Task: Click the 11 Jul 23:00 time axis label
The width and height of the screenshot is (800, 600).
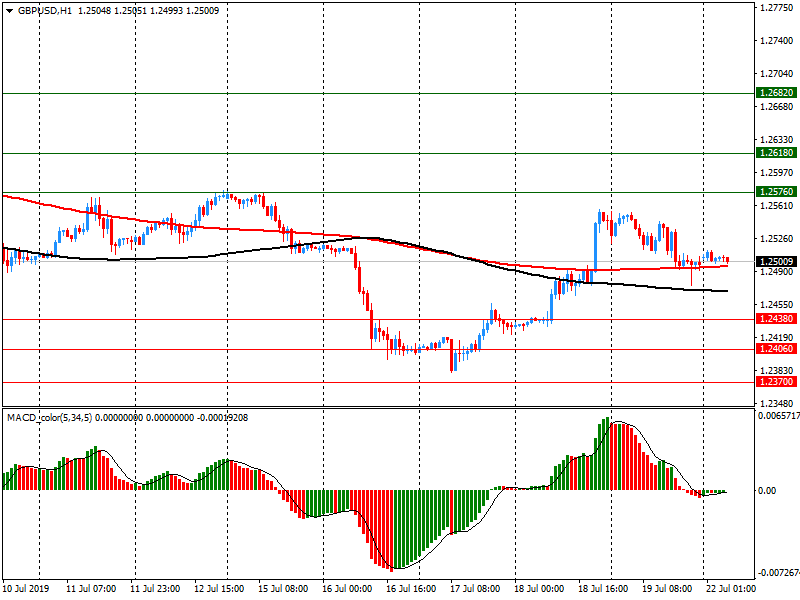Action: (155, 589)
